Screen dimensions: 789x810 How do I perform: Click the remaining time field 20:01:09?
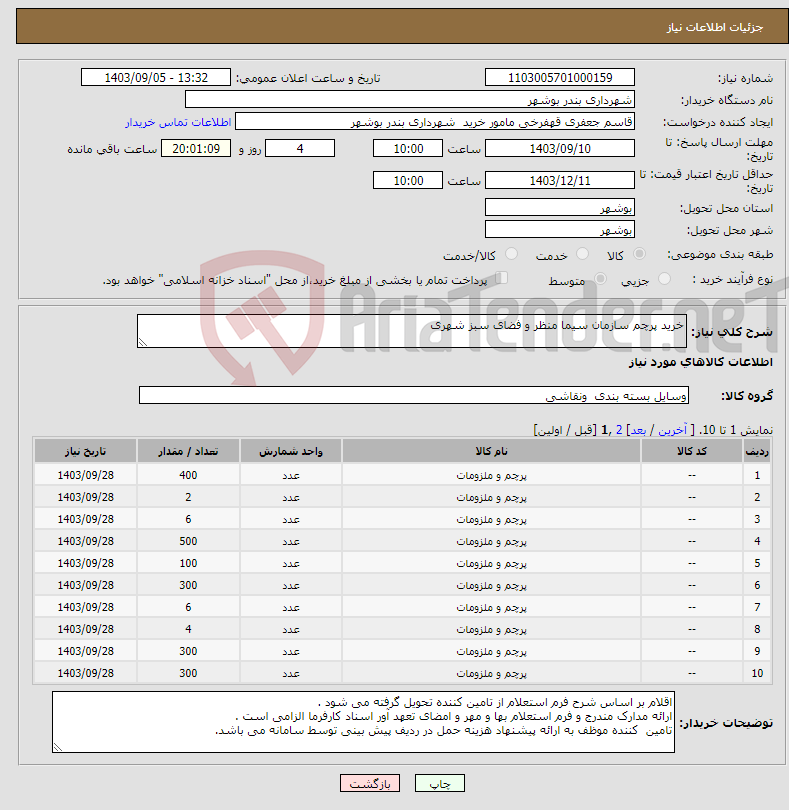click(196, 149)
